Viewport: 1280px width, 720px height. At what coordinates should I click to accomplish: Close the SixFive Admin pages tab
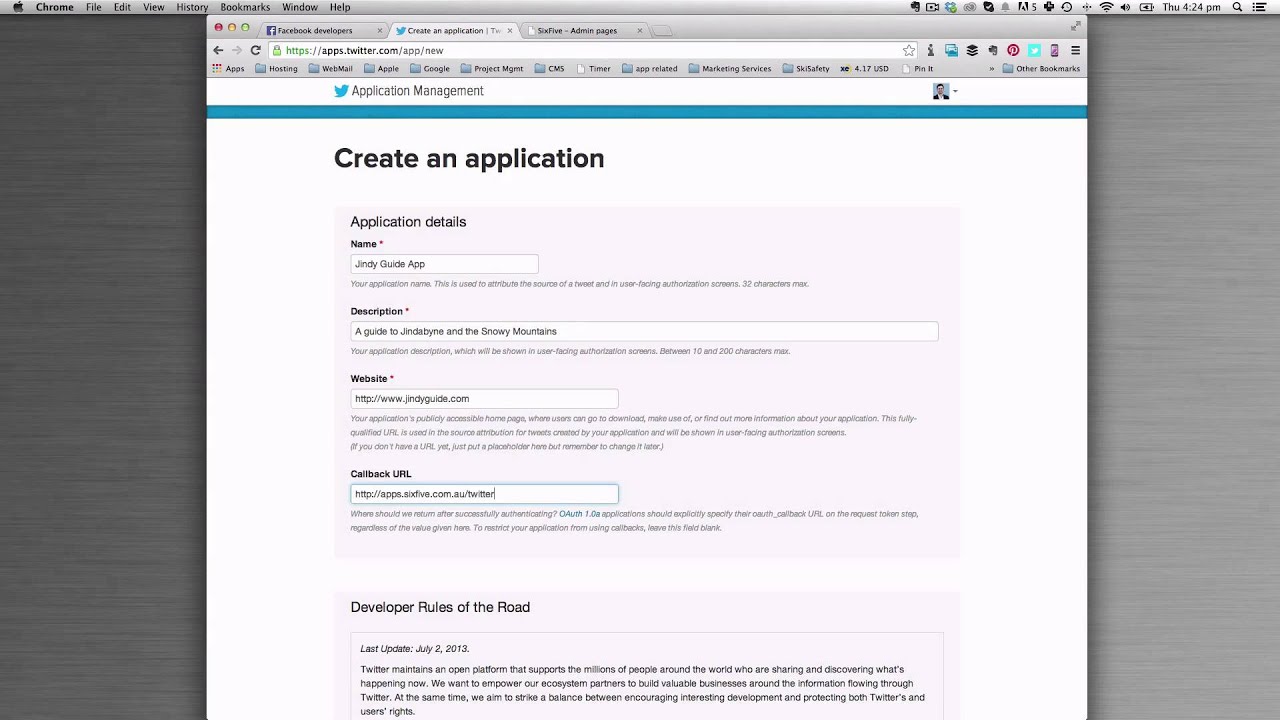pyautogui.click(x=640, y=31)
